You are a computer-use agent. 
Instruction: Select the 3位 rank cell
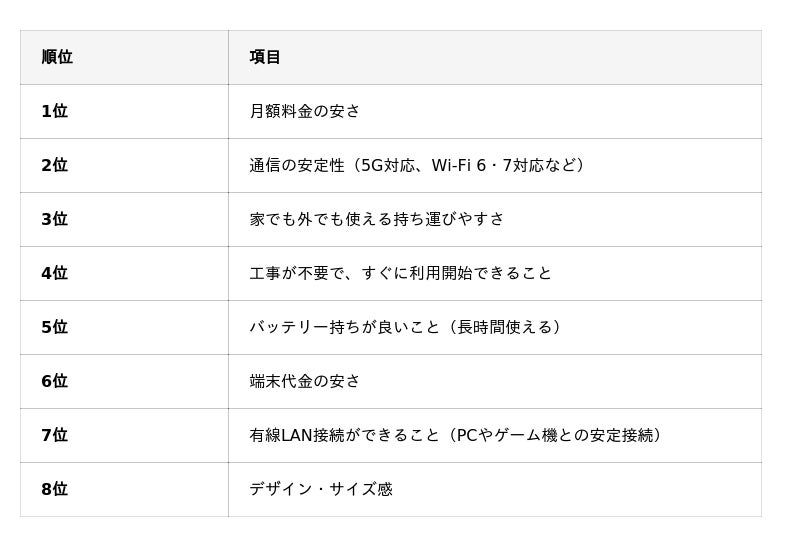pos(54,219)
